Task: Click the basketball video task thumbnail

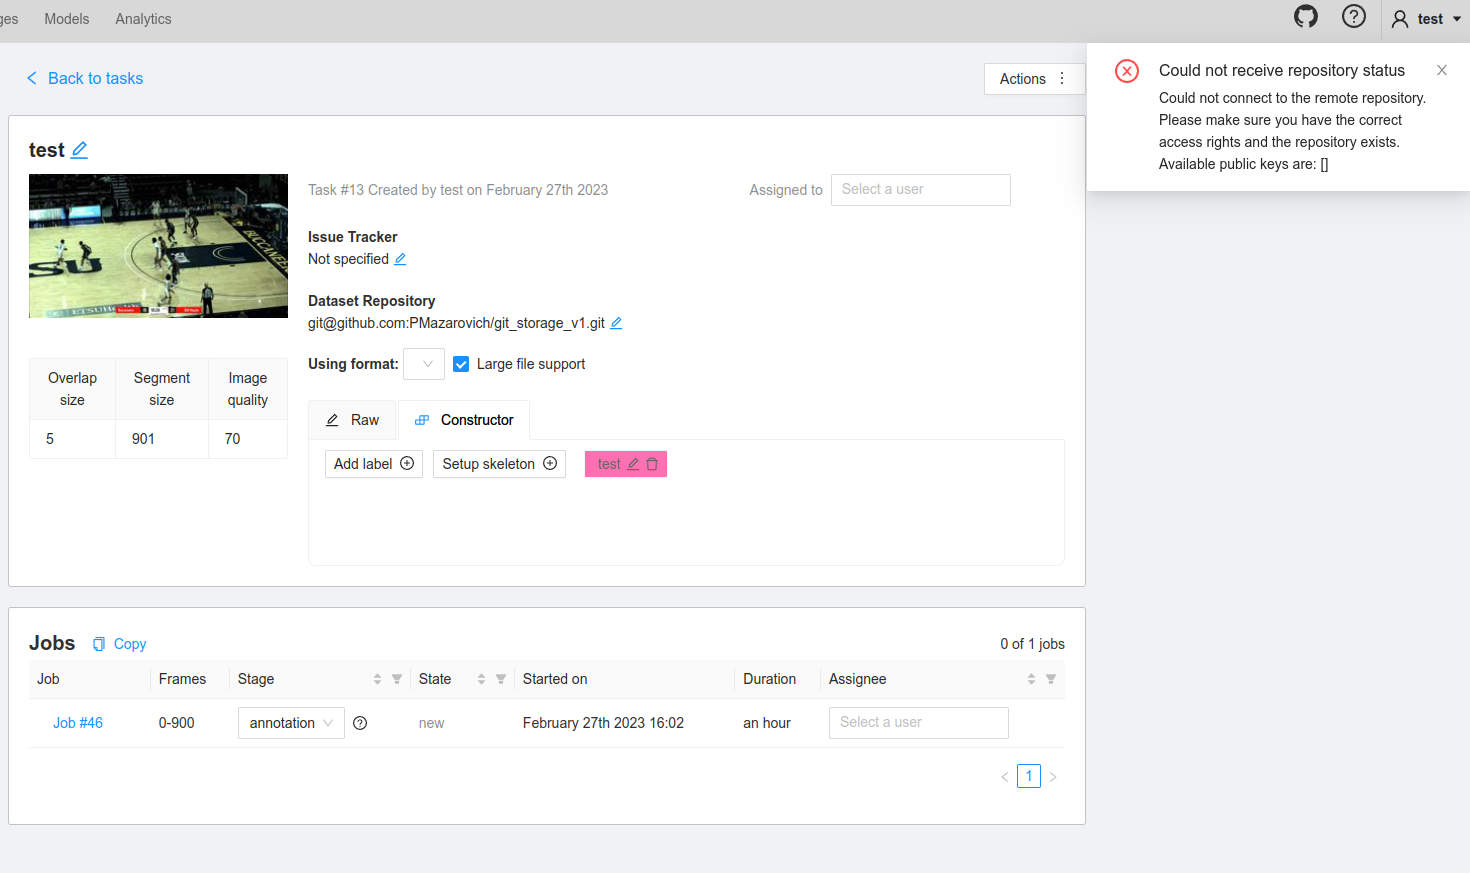Action: 158,246
